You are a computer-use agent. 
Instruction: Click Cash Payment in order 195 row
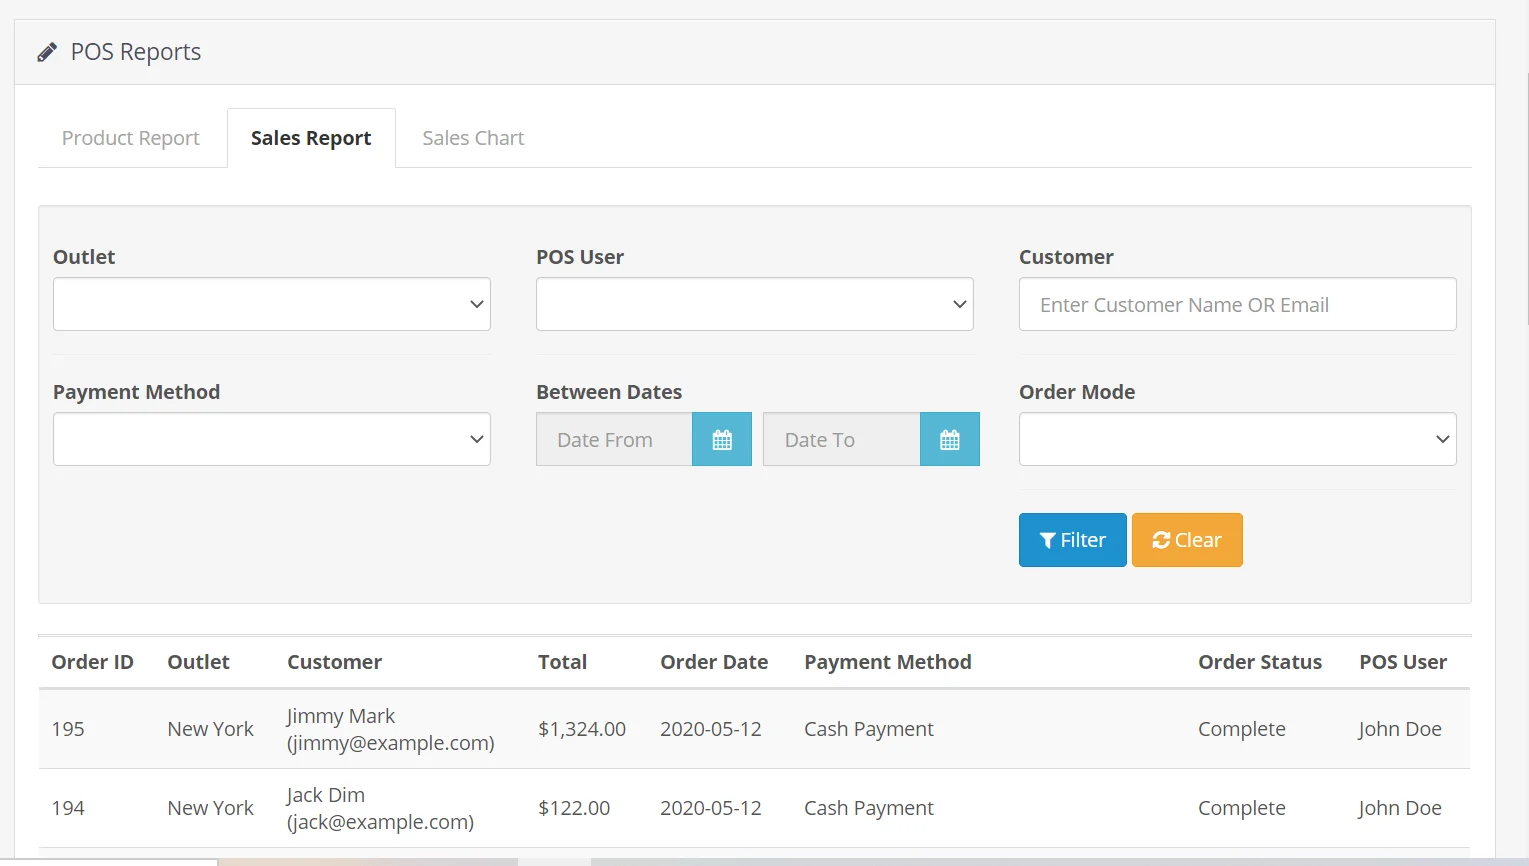pyautogui.click(x=869, y=729)
